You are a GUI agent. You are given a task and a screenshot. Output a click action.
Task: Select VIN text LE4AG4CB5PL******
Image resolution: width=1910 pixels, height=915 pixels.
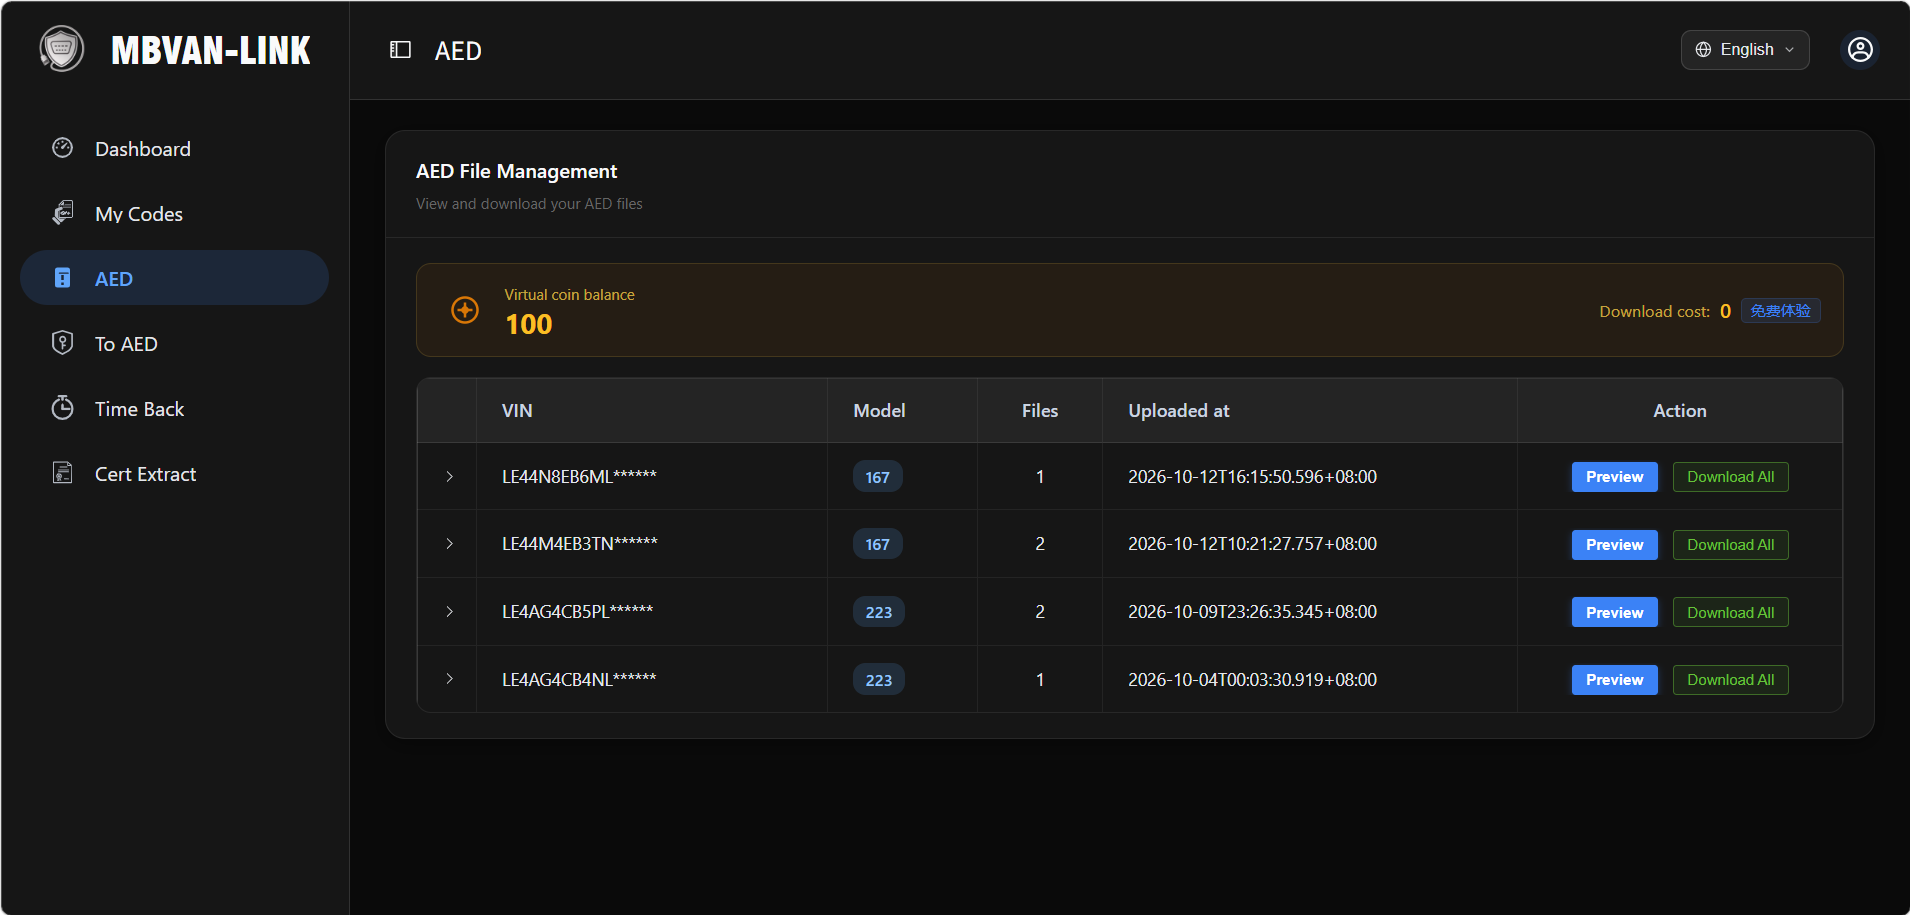[577, 612]
